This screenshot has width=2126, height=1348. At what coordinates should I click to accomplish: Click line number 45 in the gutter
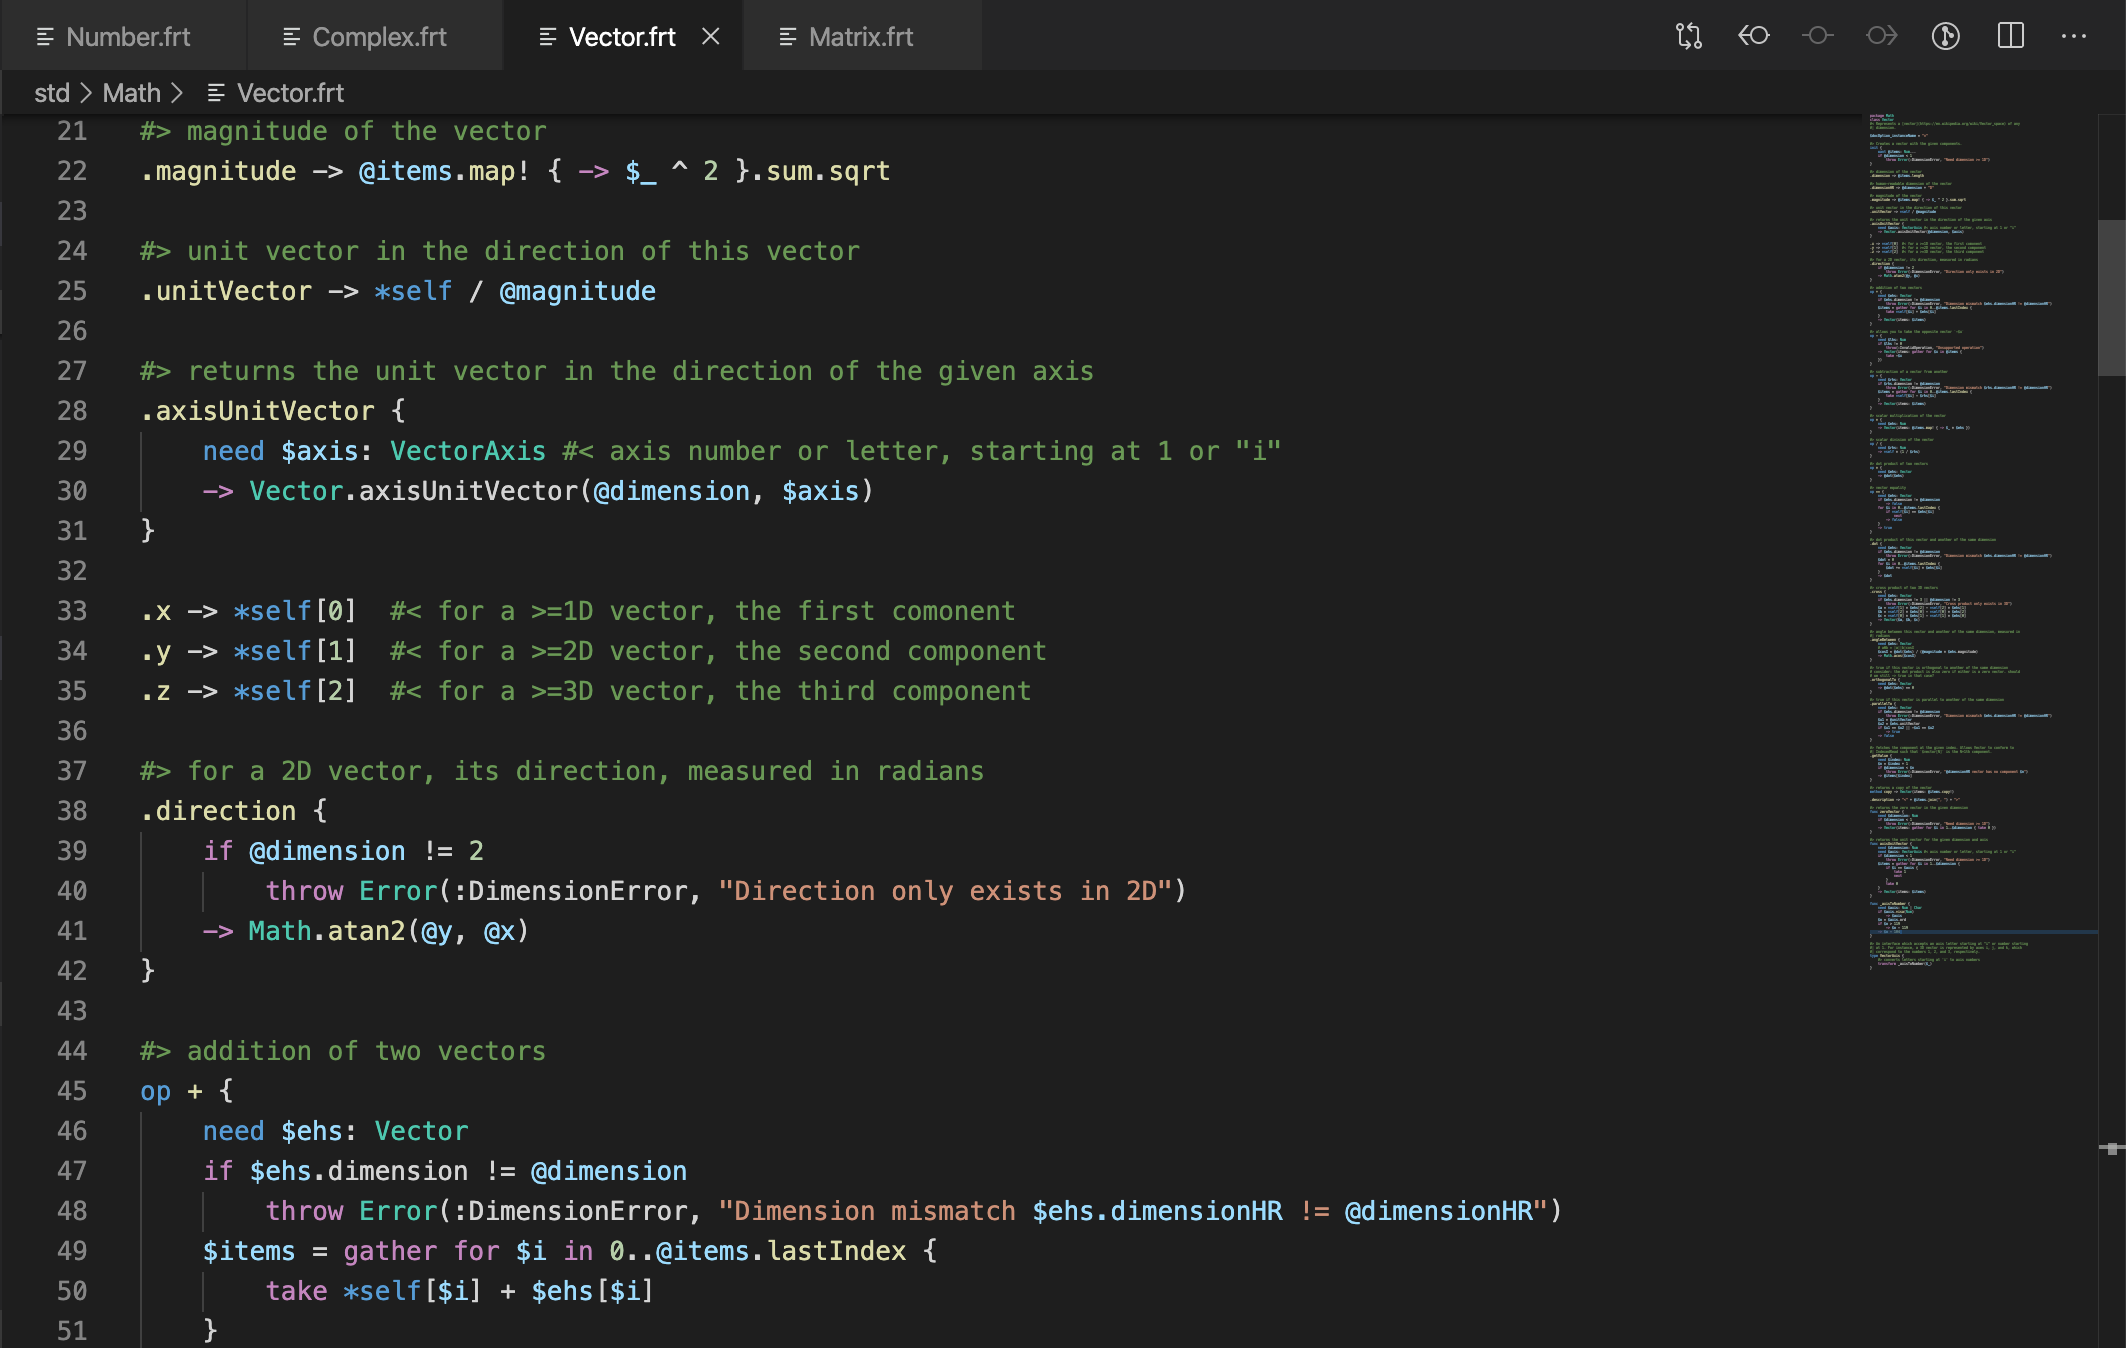72,1091
